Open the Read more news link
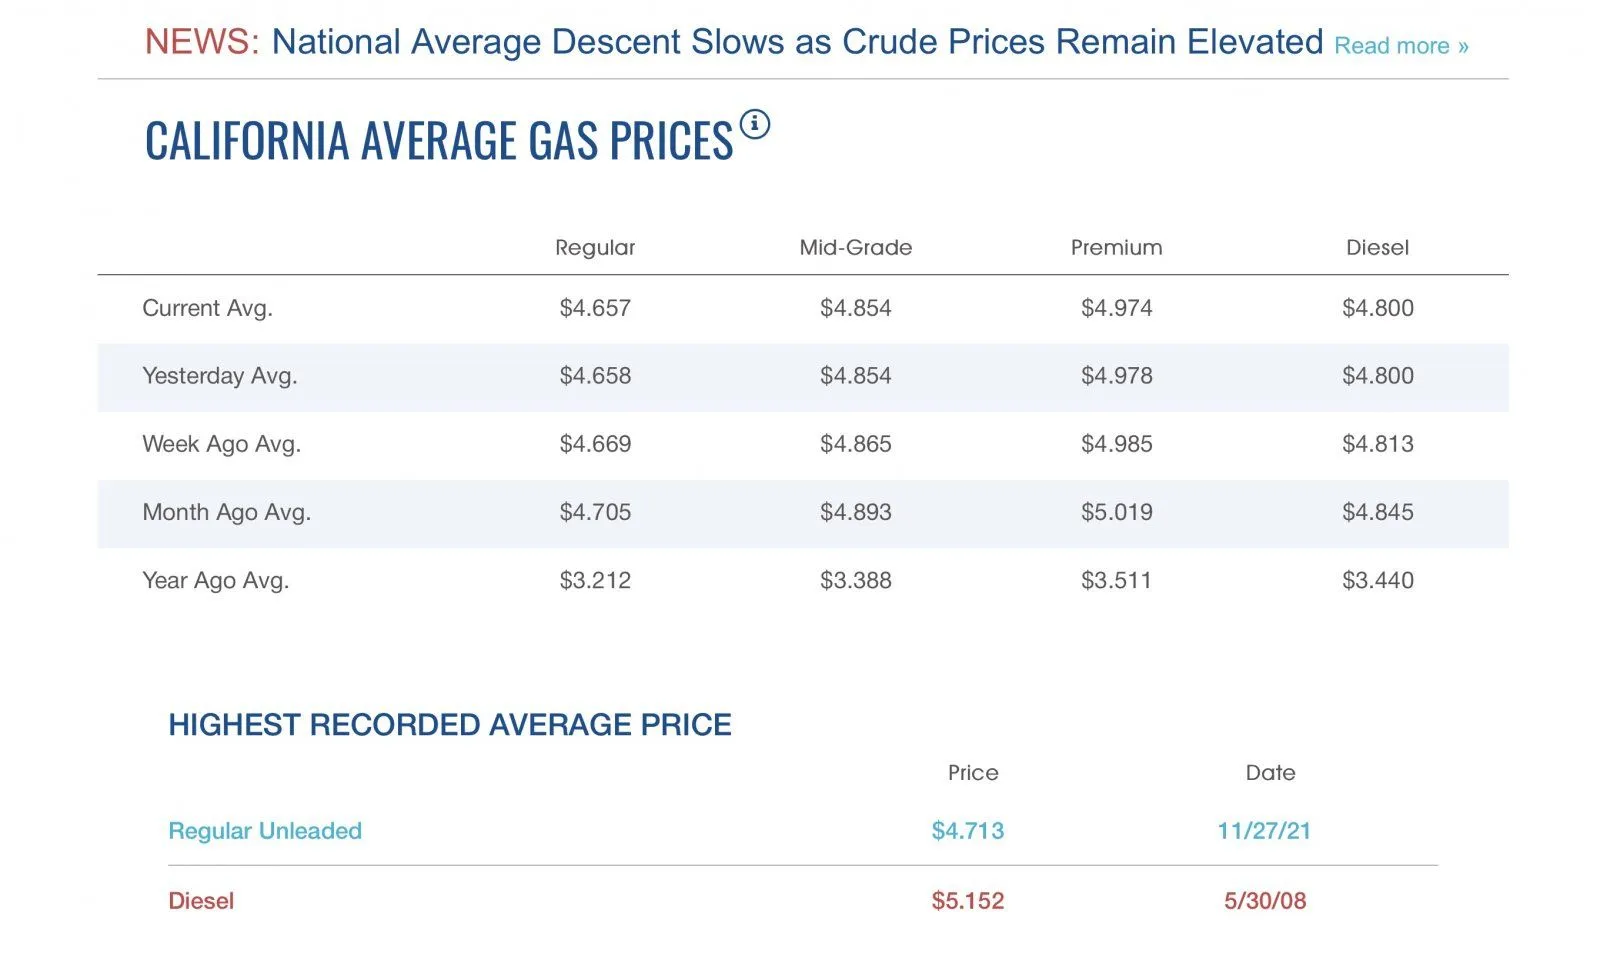 [1400, 46]
